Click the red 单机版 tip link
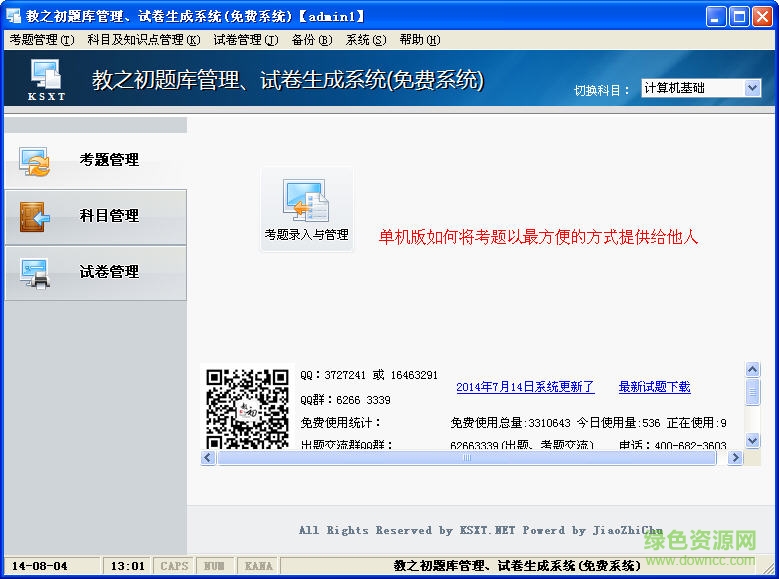The width and height of the screenshot is (779, 579). pyautogui.click(x=538, y=237)
